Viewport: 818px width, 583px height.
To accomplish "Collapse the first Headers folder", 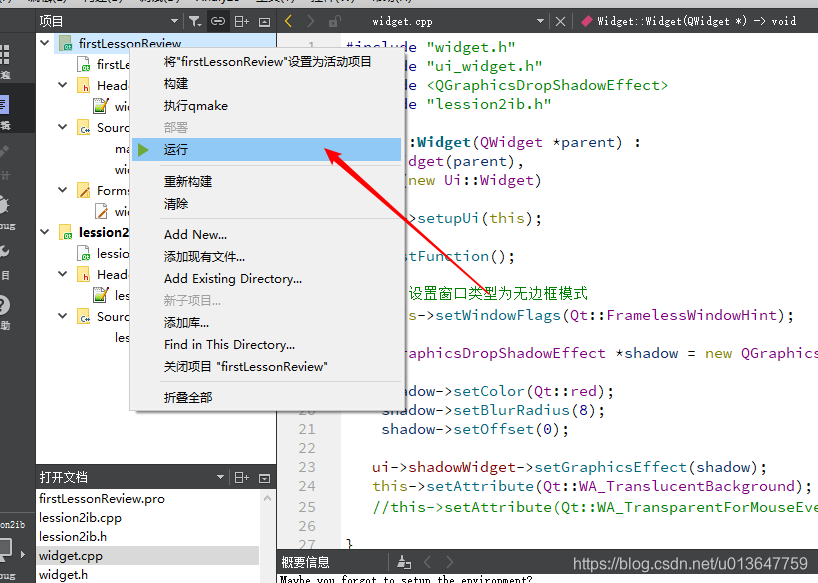I will click(x=63, y=84).
